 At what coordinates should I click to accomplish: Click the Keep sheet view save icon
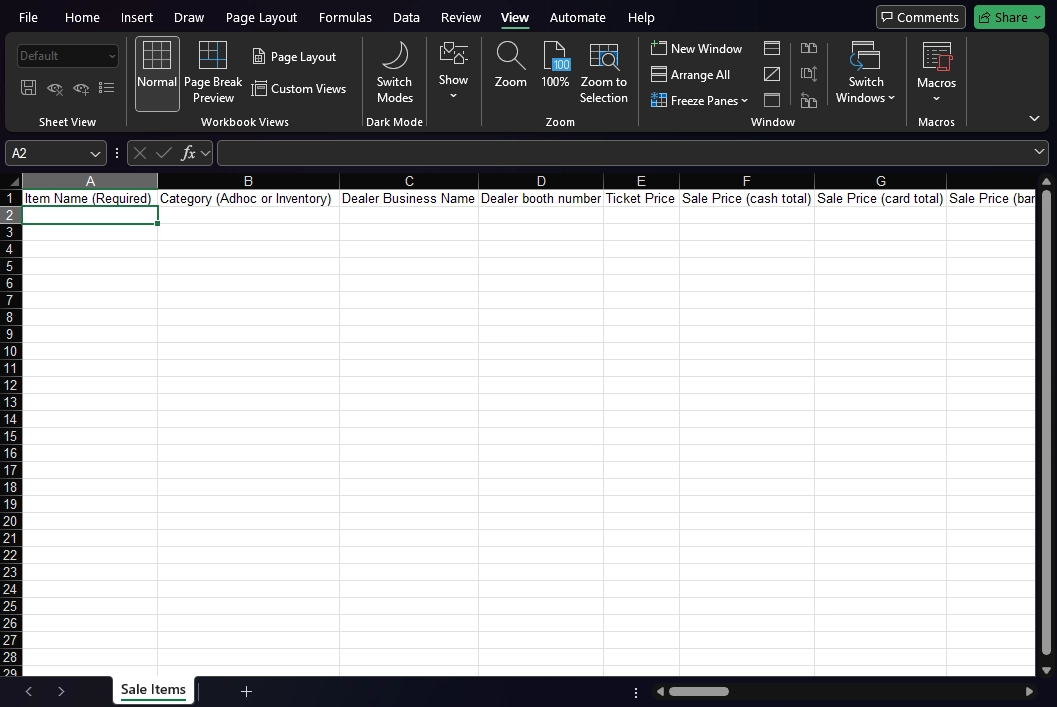[x=28, y=88]
